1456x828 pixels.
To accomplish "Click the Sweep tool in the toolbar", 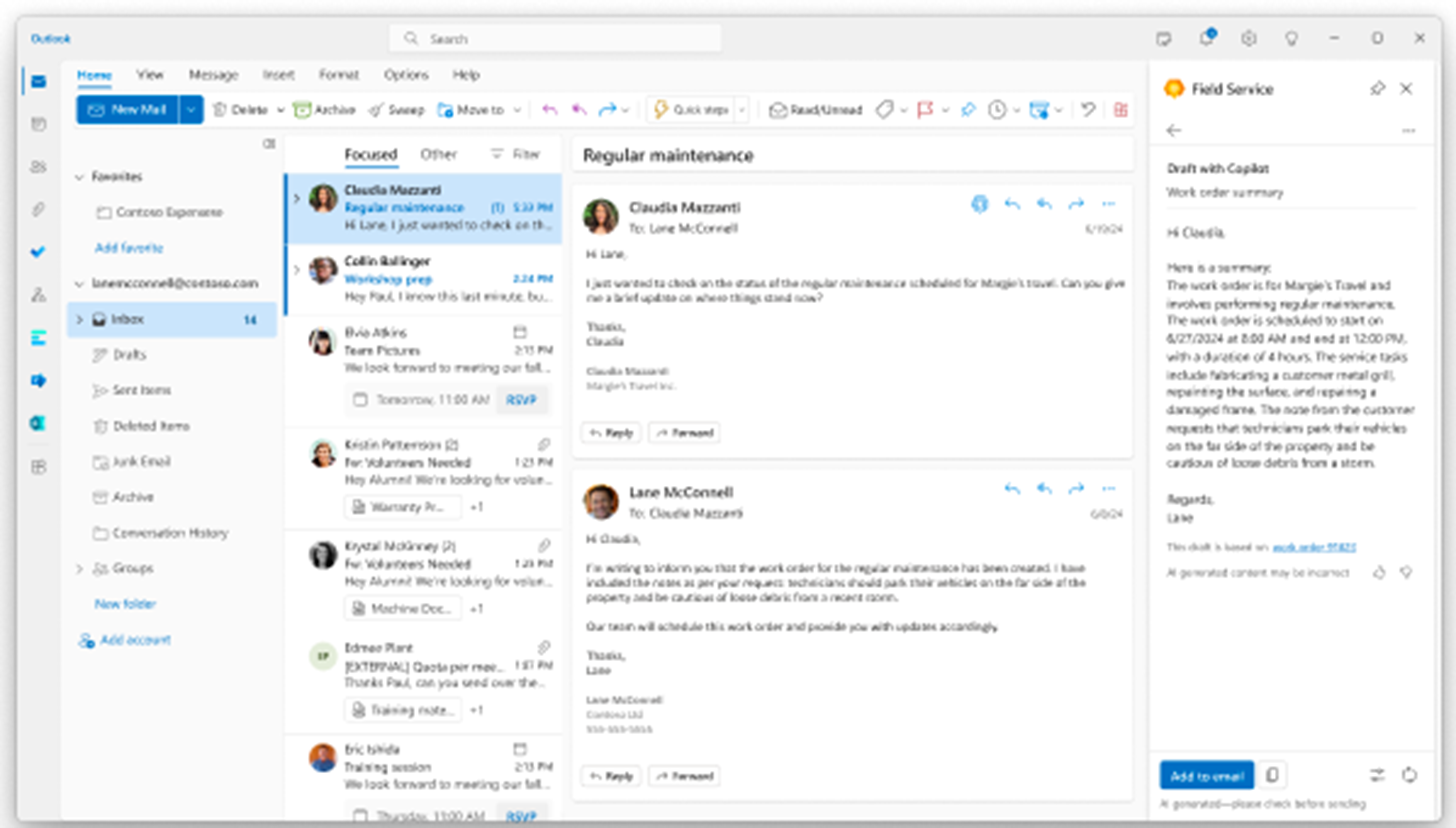I will point(396,110).
